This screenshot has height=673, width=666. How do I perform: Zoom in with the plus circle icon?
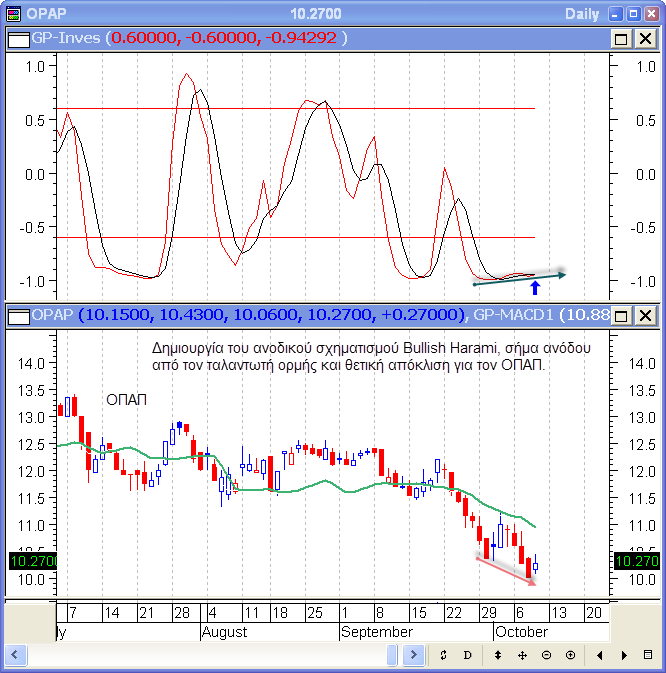tap(570, 655)
